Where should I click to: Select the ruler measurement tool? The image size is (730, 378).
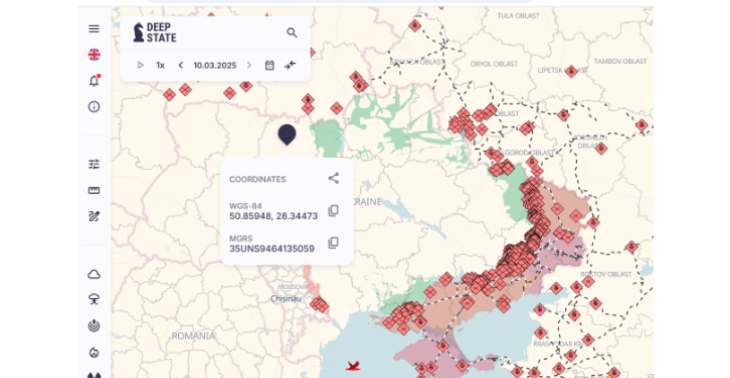click(94, 190)
